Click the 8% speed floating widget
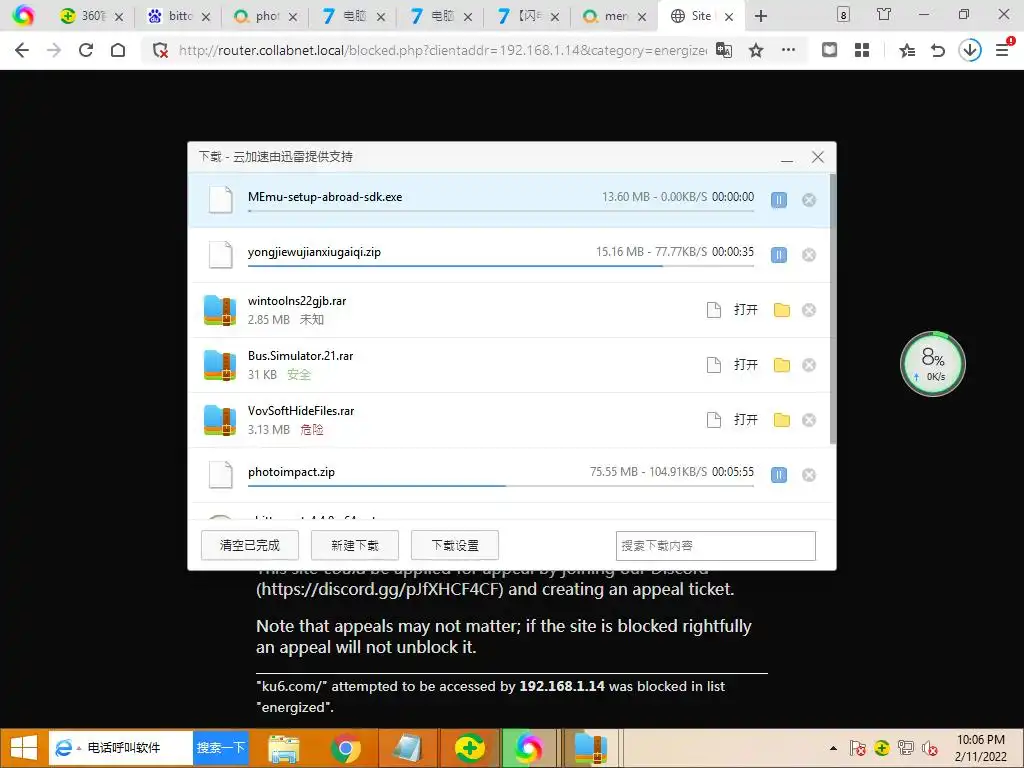The image size is (1024, 768). click(x=933, y=364)
